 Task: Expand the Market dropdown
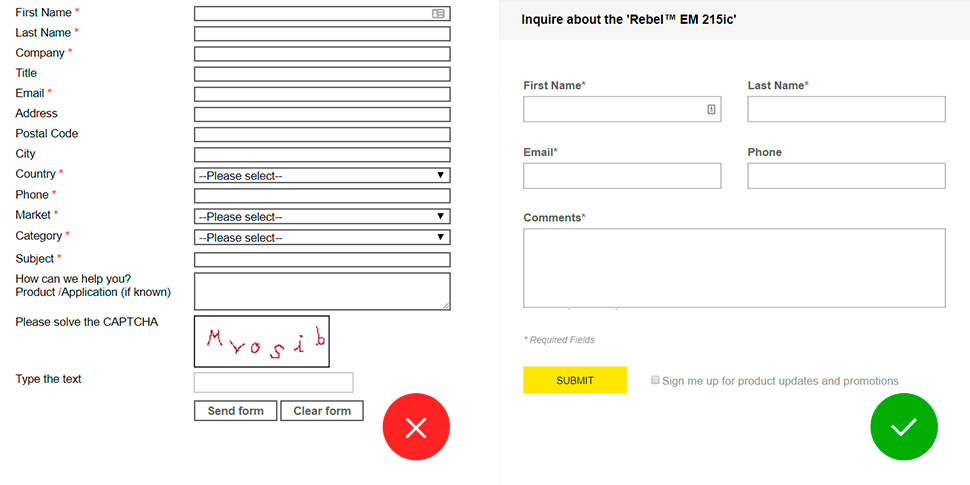point(321,217)
